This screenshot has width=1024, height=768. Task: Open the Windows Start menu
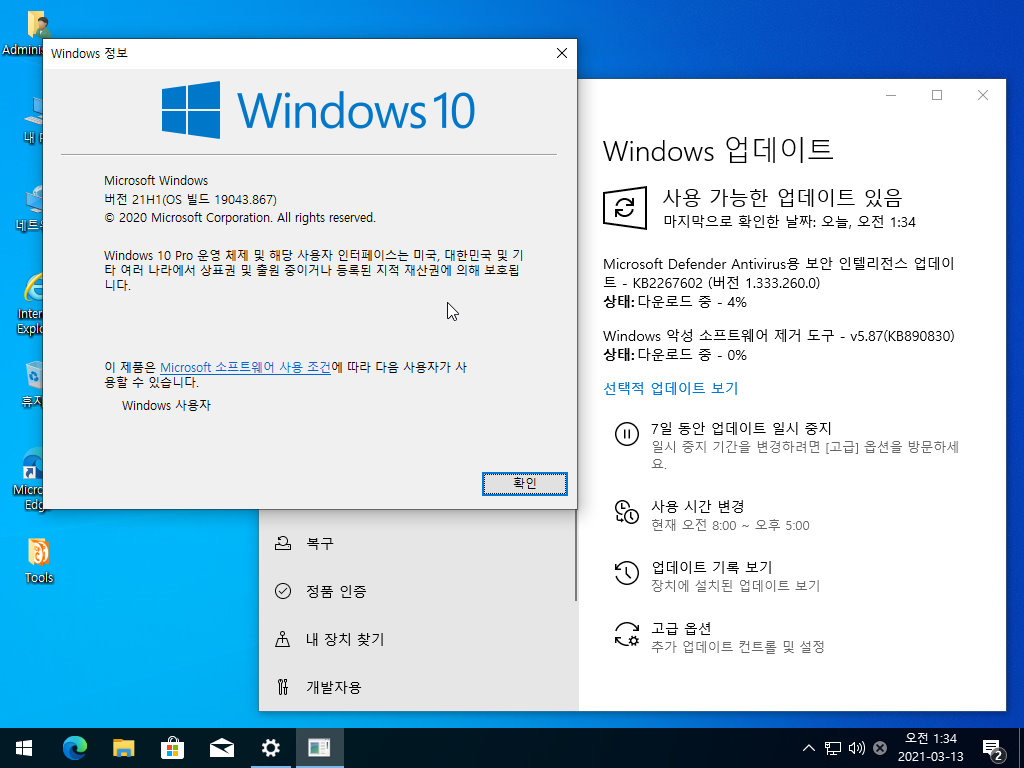point(24,748)
